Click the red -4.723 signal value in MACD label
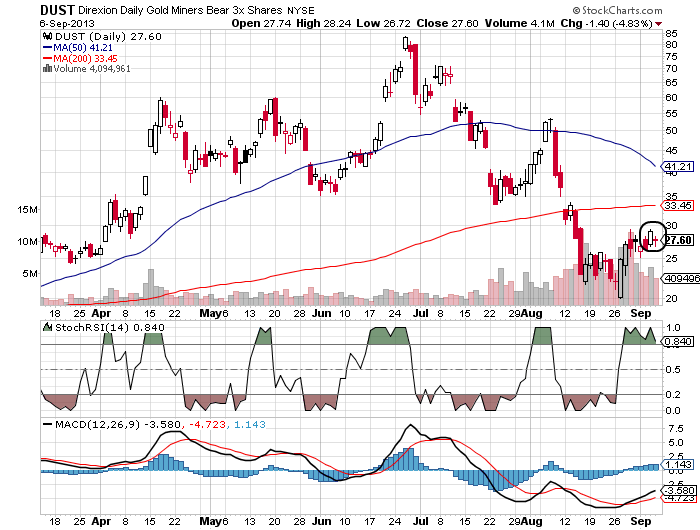The image size is (700, 530). (x=208, y=424)
